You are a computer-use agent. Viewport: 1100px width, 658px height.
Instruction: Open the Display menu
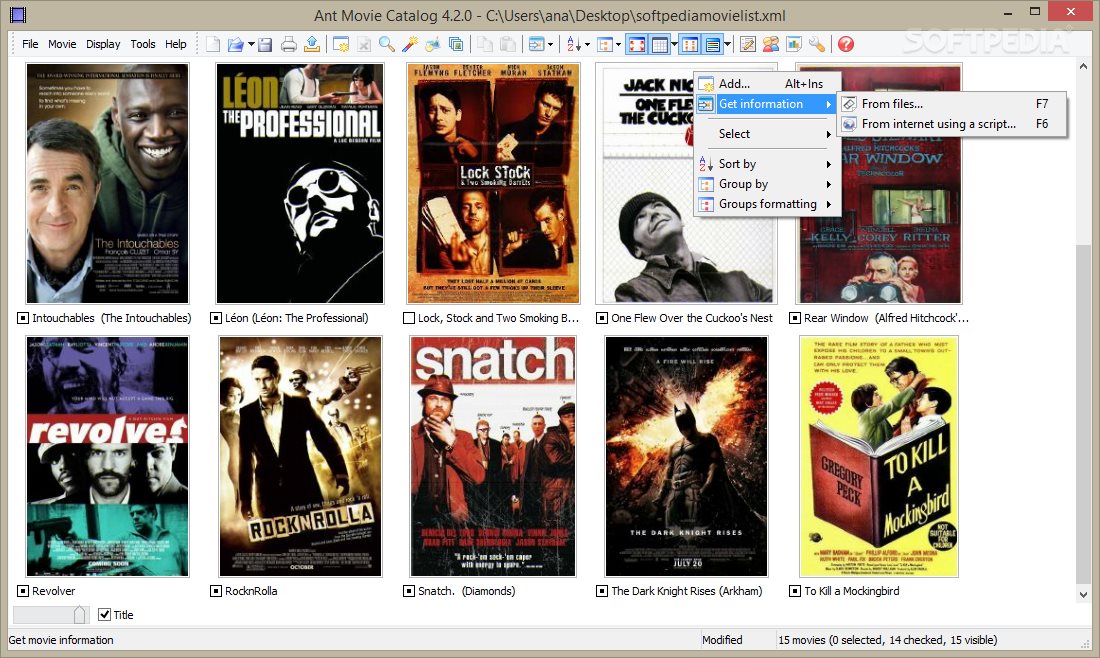click(x=103, y=44)
